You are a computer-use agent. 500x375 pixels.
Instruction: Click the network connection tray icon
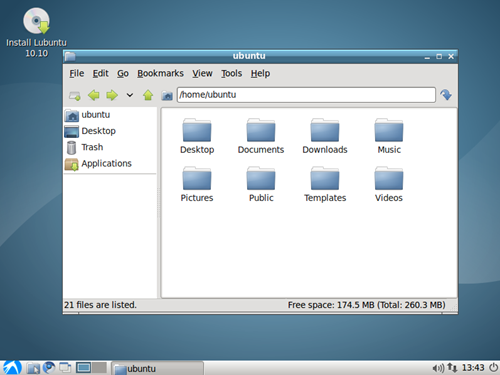pyautogui.click(x=452, y=368)
